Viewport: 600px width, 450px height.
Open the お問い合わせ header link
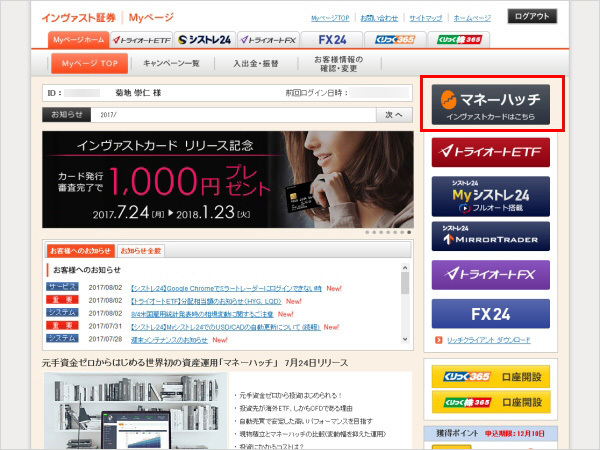click(379, 18)
